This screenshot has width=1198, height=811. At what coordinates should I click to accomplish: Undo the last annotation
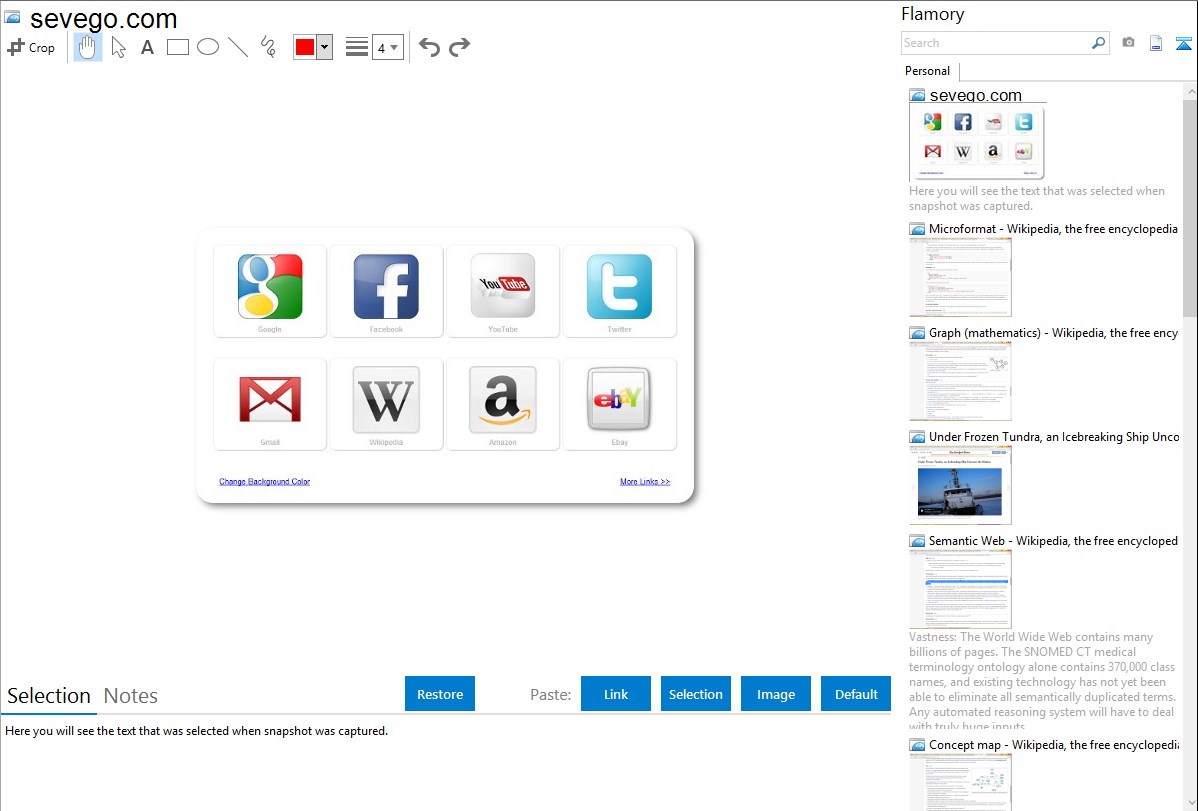click(x=429, y=47)
